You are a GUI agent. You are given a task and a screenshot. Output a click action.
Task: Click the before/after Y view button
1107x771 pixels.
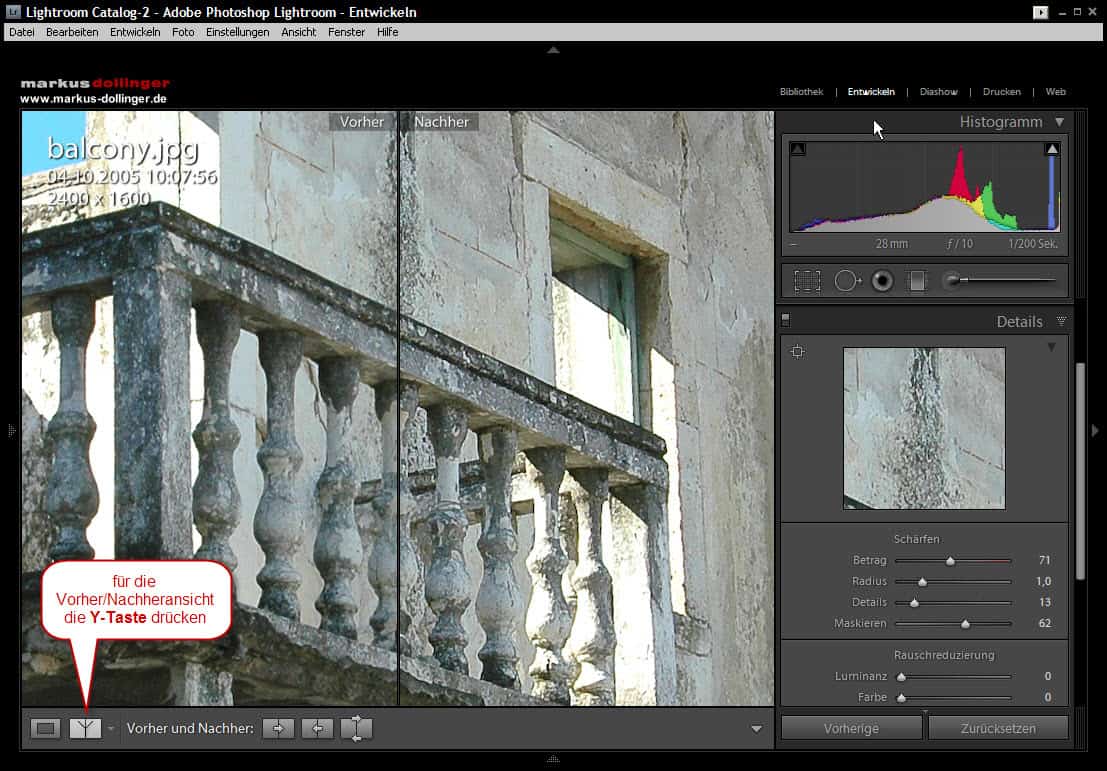click(x=86, y=729)
